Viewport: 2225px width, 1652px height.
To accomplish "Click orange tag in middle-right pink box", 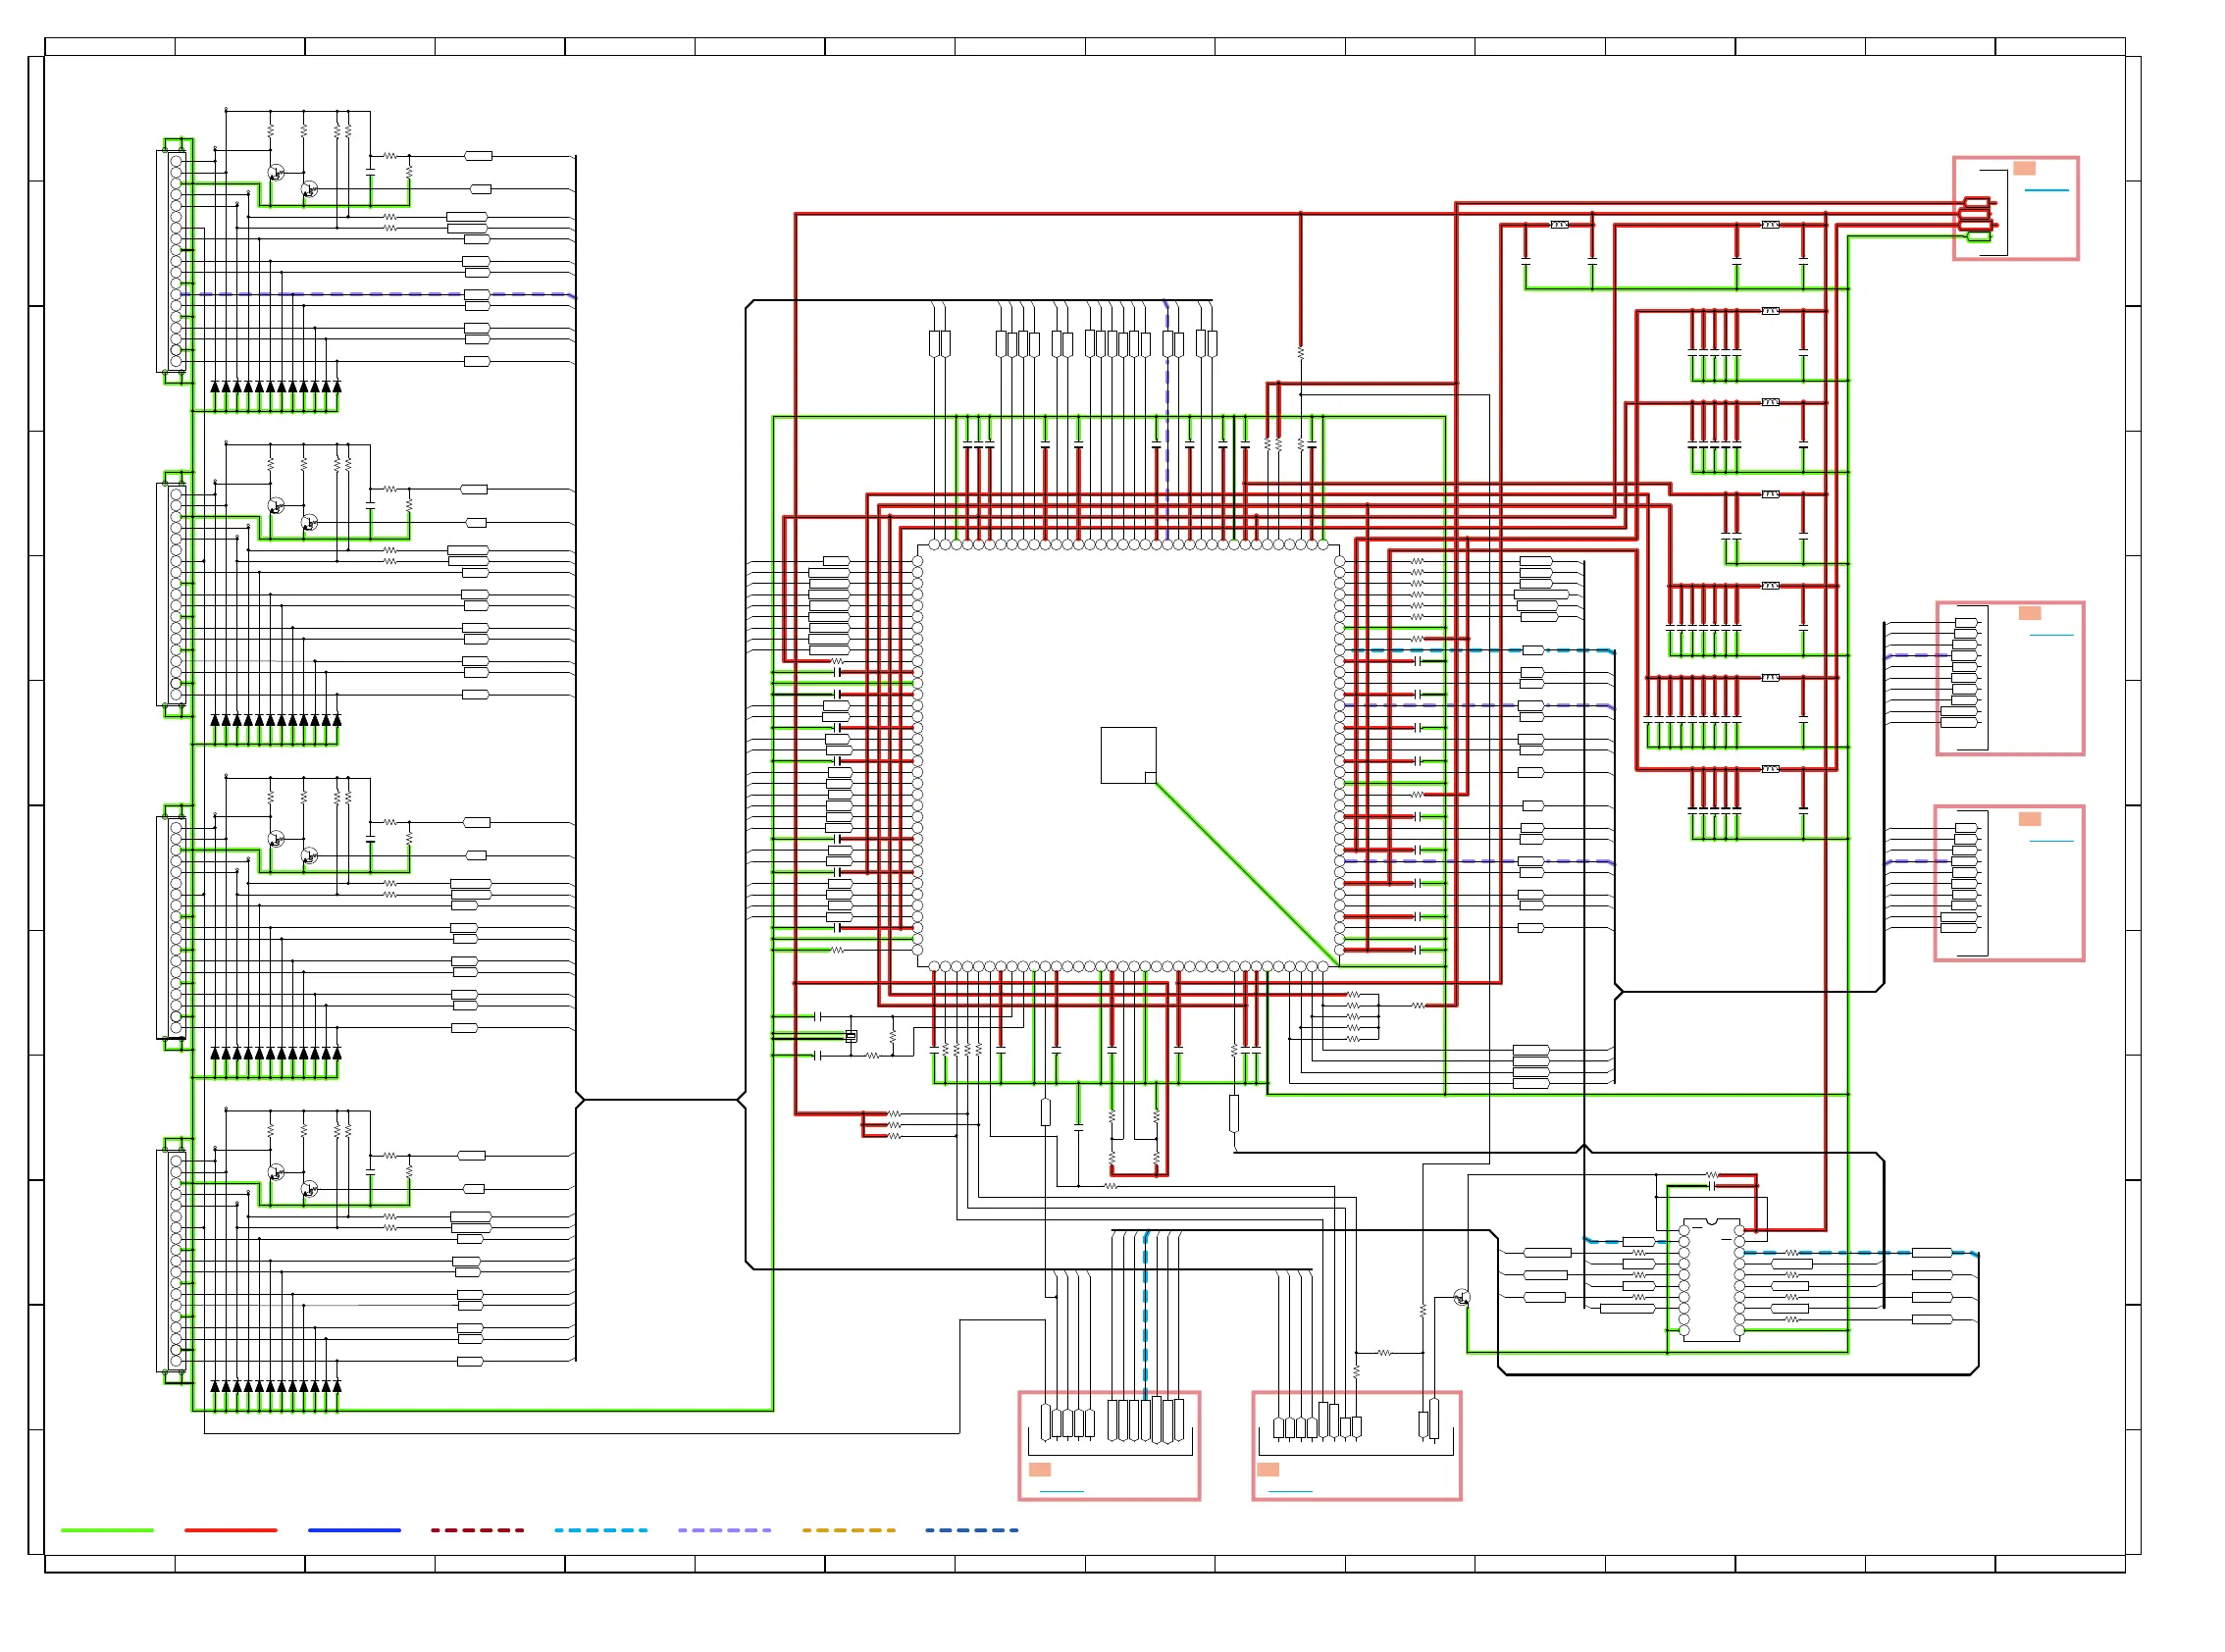I will pos(2029,613).
